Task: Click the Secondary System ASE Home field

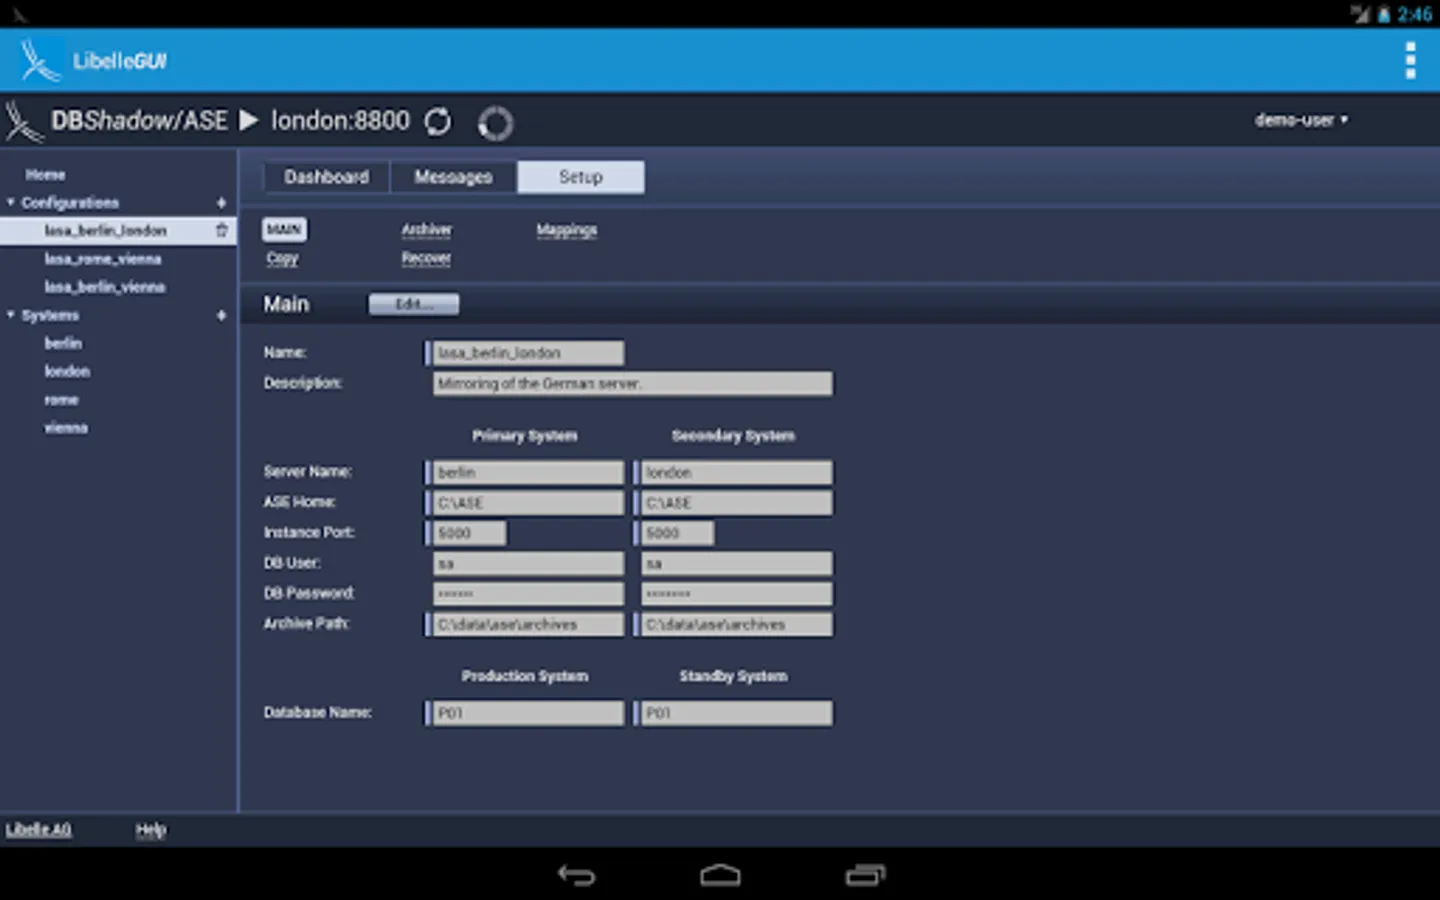Action: pyautogui.click(x=736, y=503)
